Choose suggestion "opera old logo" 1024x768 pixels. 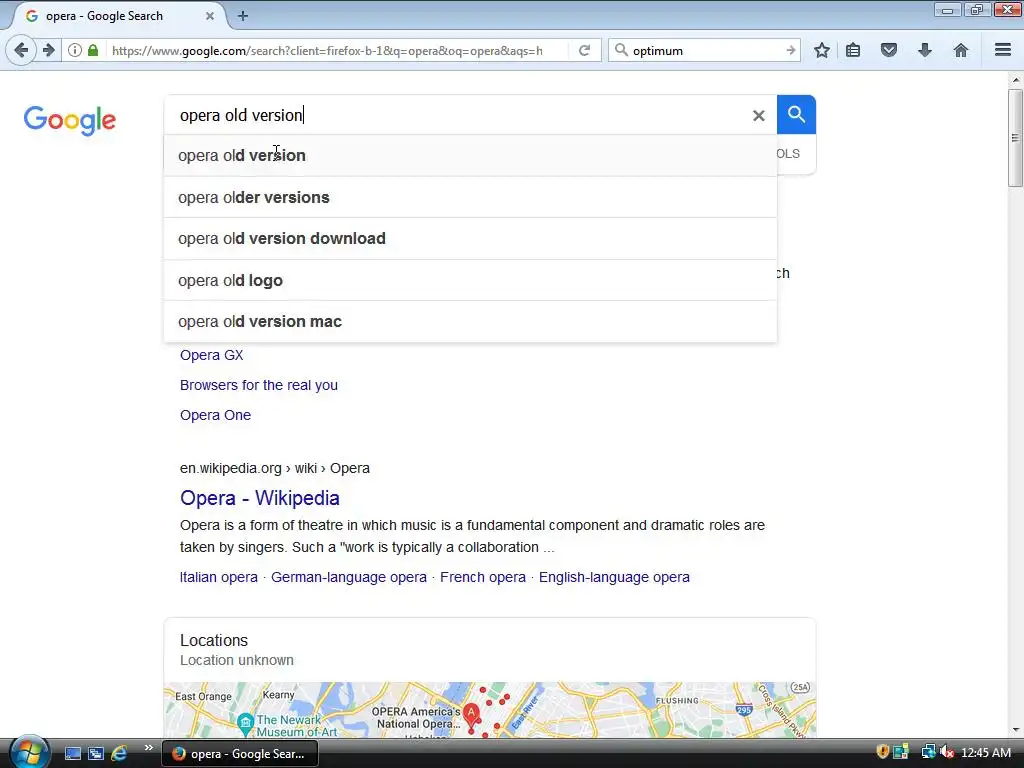click(x=470, y=280)
